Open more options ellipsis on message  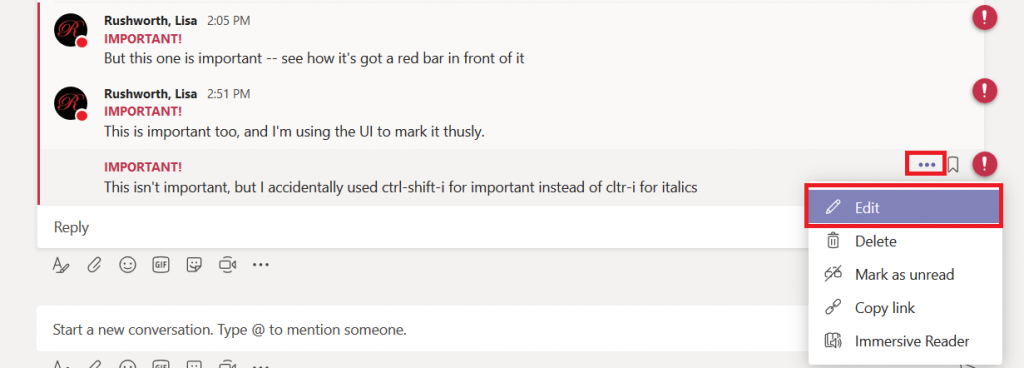[x=927, y=164]
